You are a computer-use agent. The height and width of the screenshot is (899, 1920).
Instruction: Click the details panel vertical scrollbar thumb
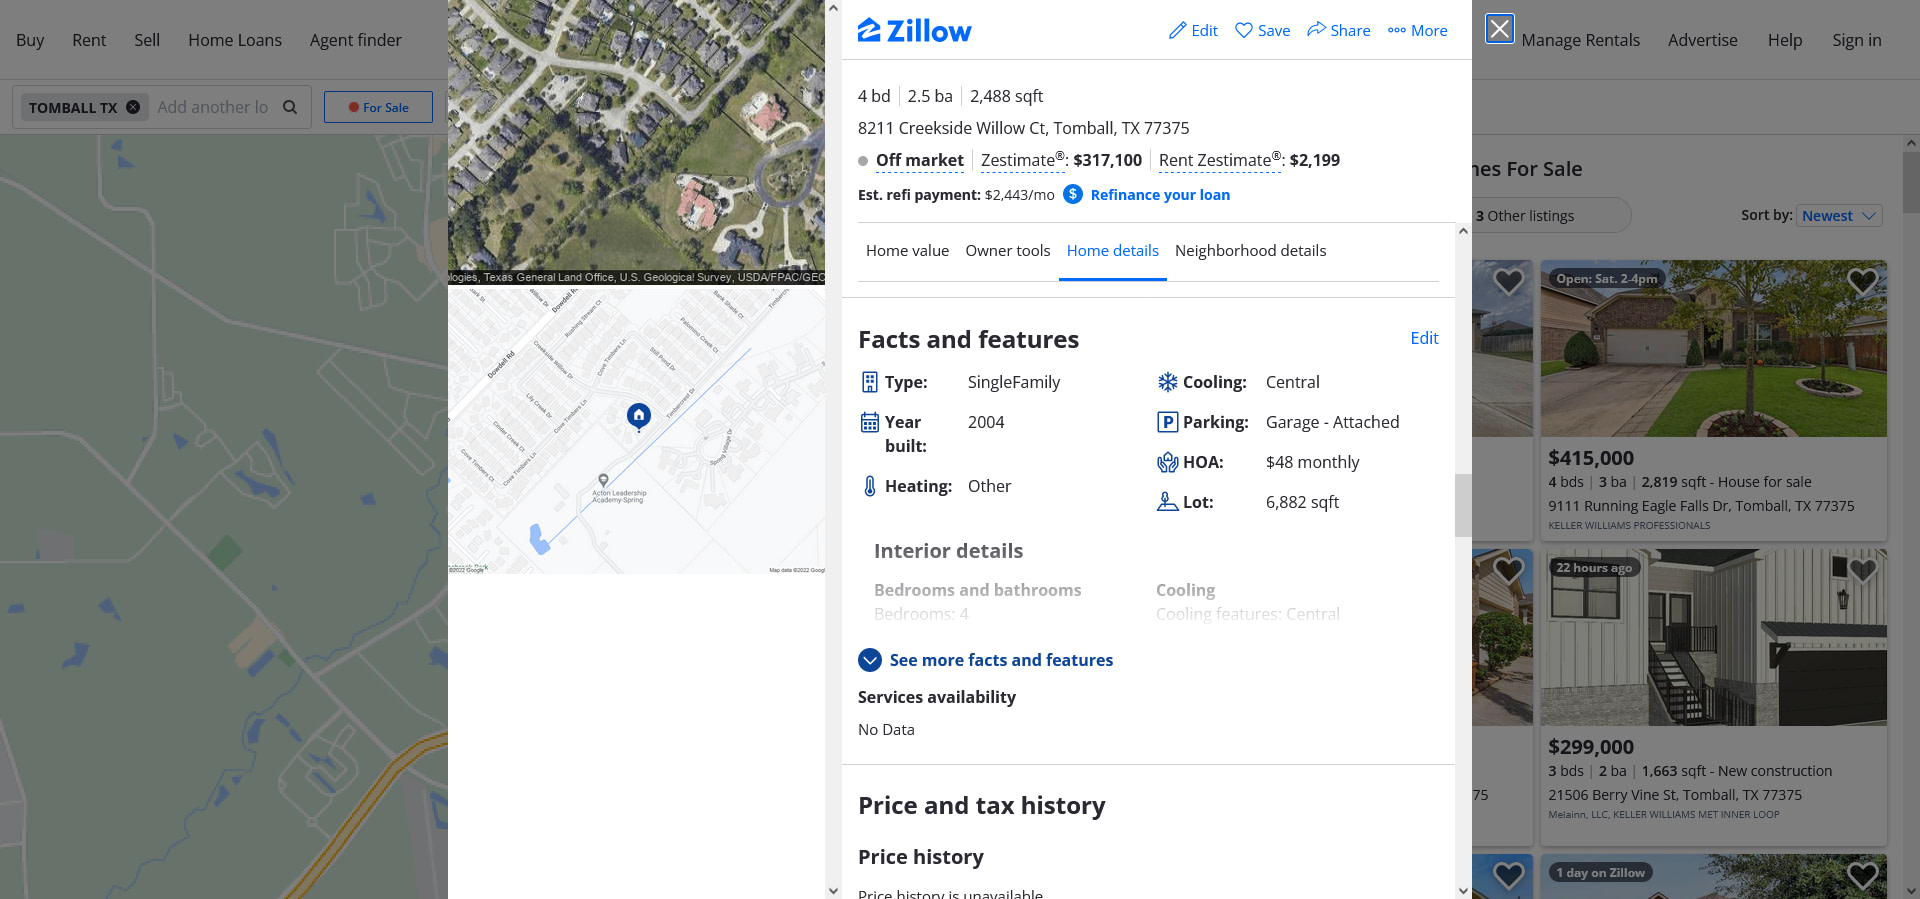pyautogui.click(x=1463, y=505)
